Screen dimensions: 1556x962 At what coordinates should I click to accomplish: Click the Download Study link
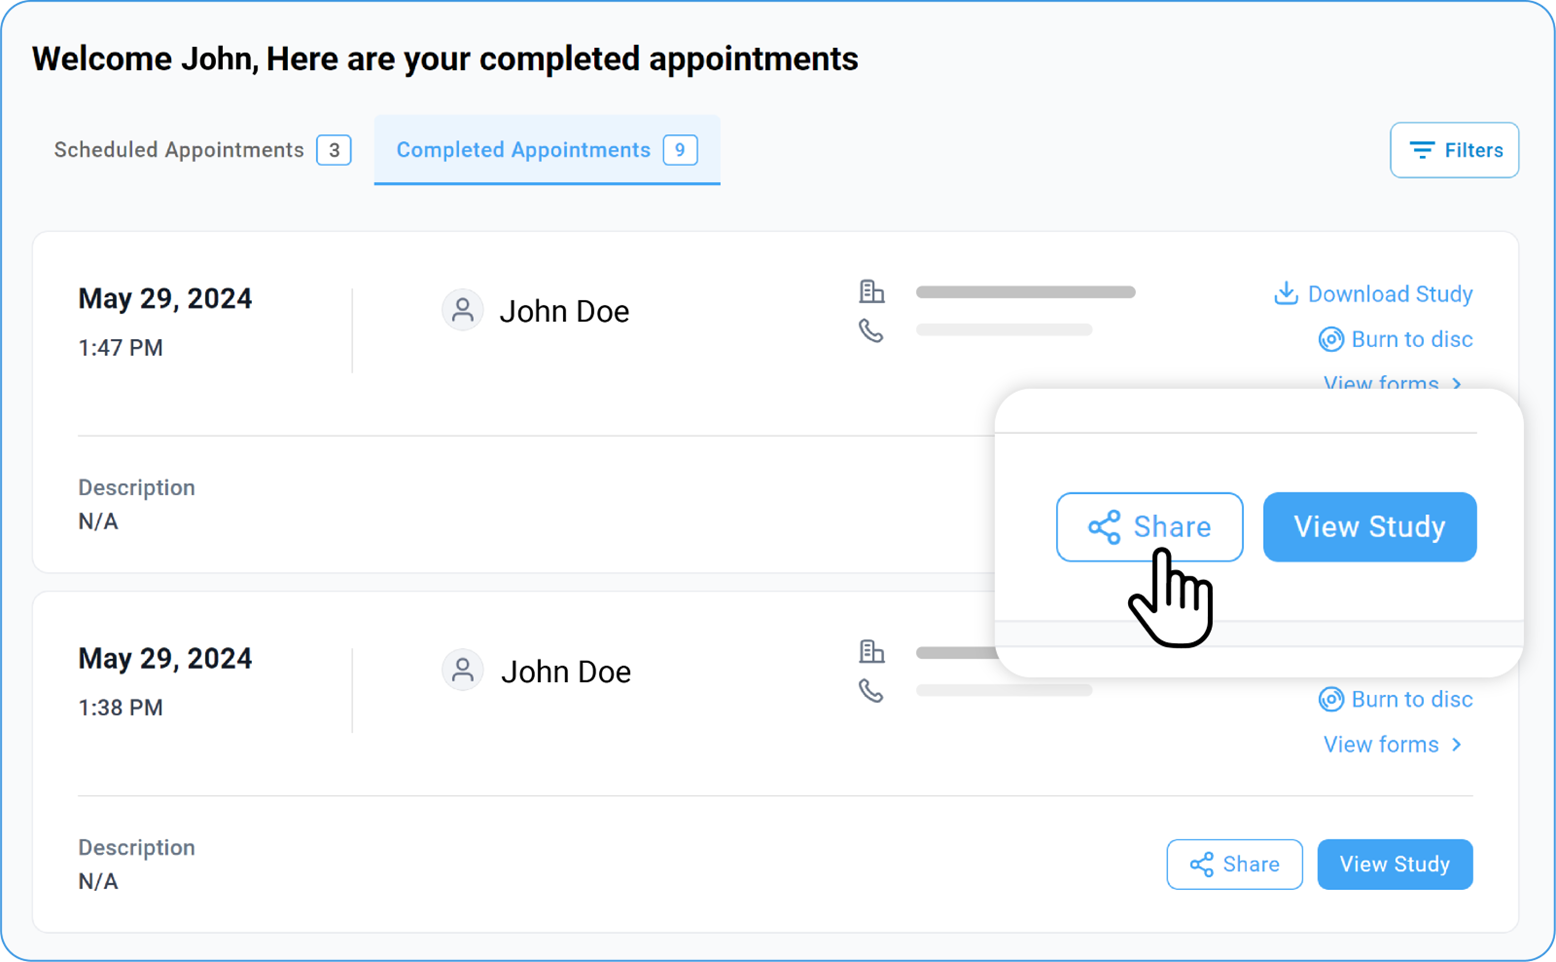1389,294
